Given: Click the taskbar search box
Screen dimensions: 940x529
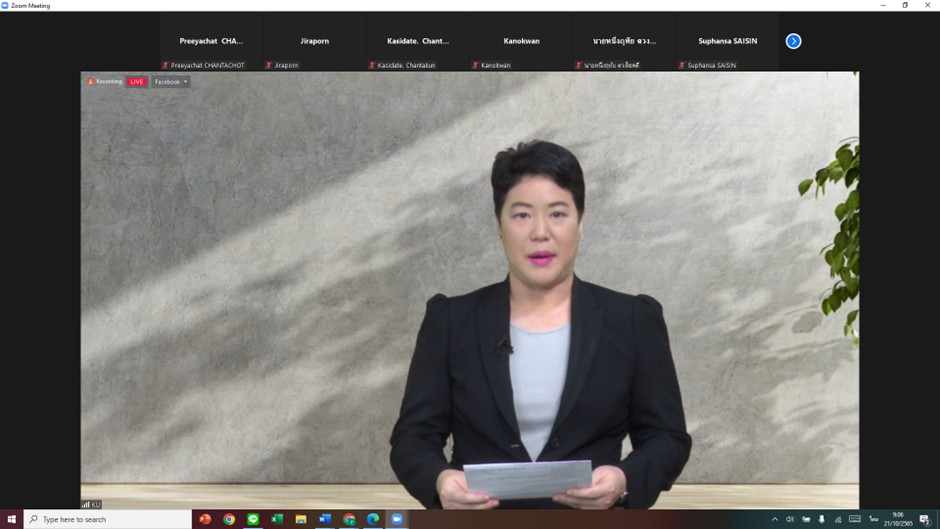Looking at the screenshot, I should [107, 519].
